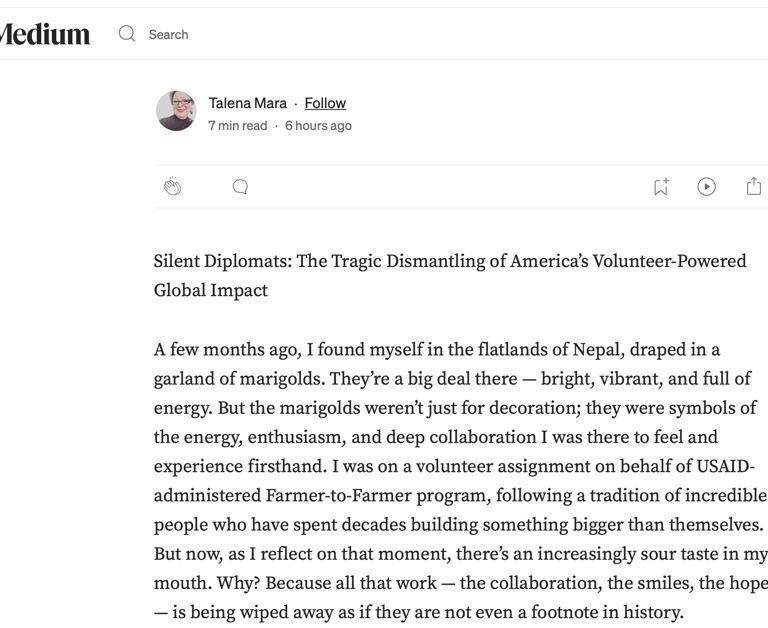Share the story via the share icon
This screenshot has width=768, height=628.
pos(754,187)
